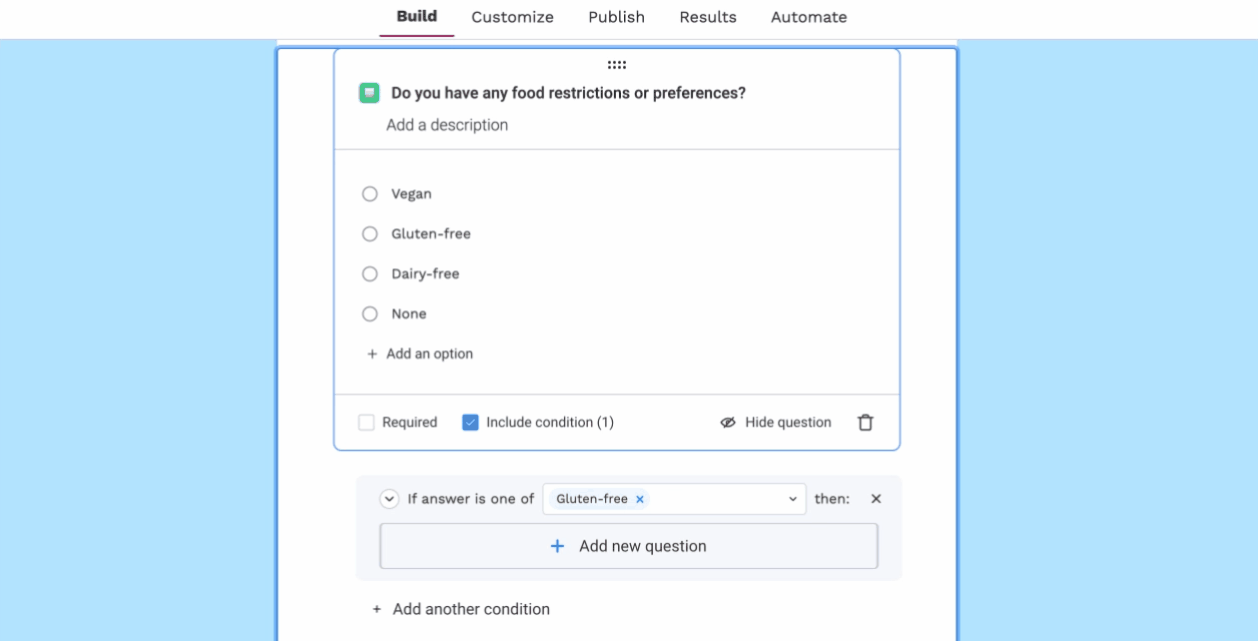
Task: Open the condition answer dropdown arrow
Action: point(793,499)
